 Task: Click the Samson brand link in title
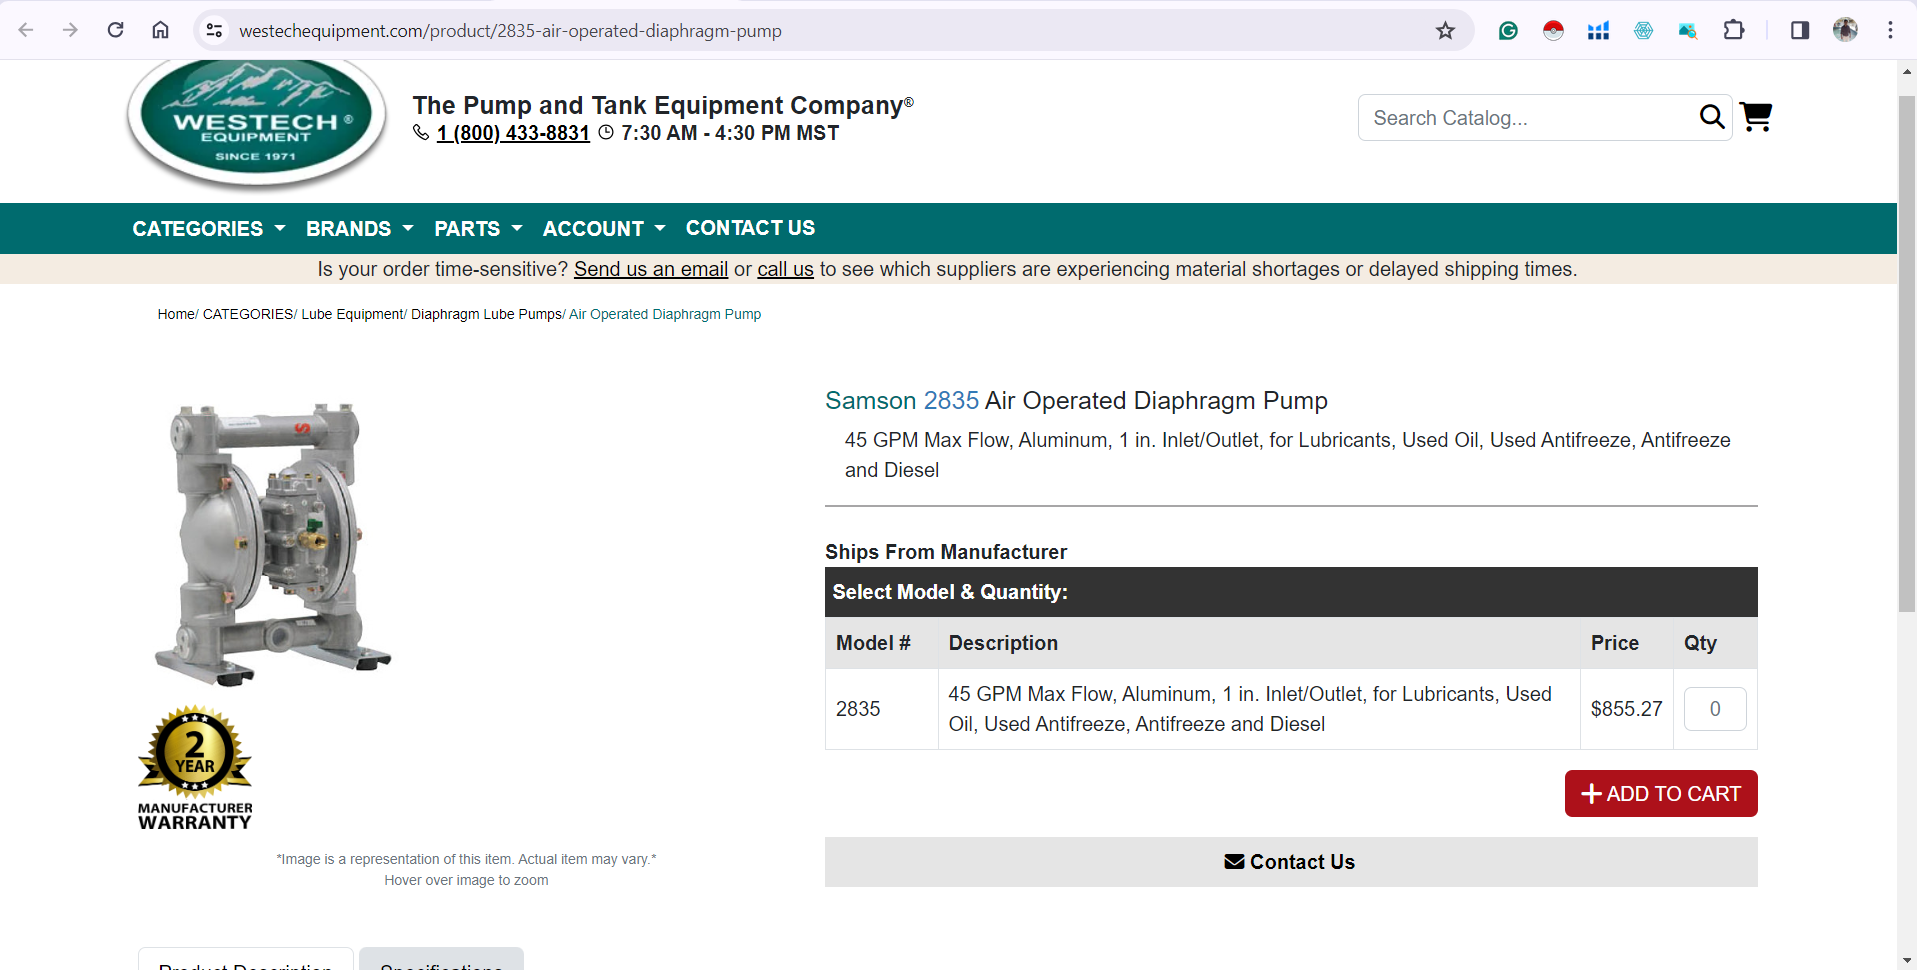(x=871, y=401)
